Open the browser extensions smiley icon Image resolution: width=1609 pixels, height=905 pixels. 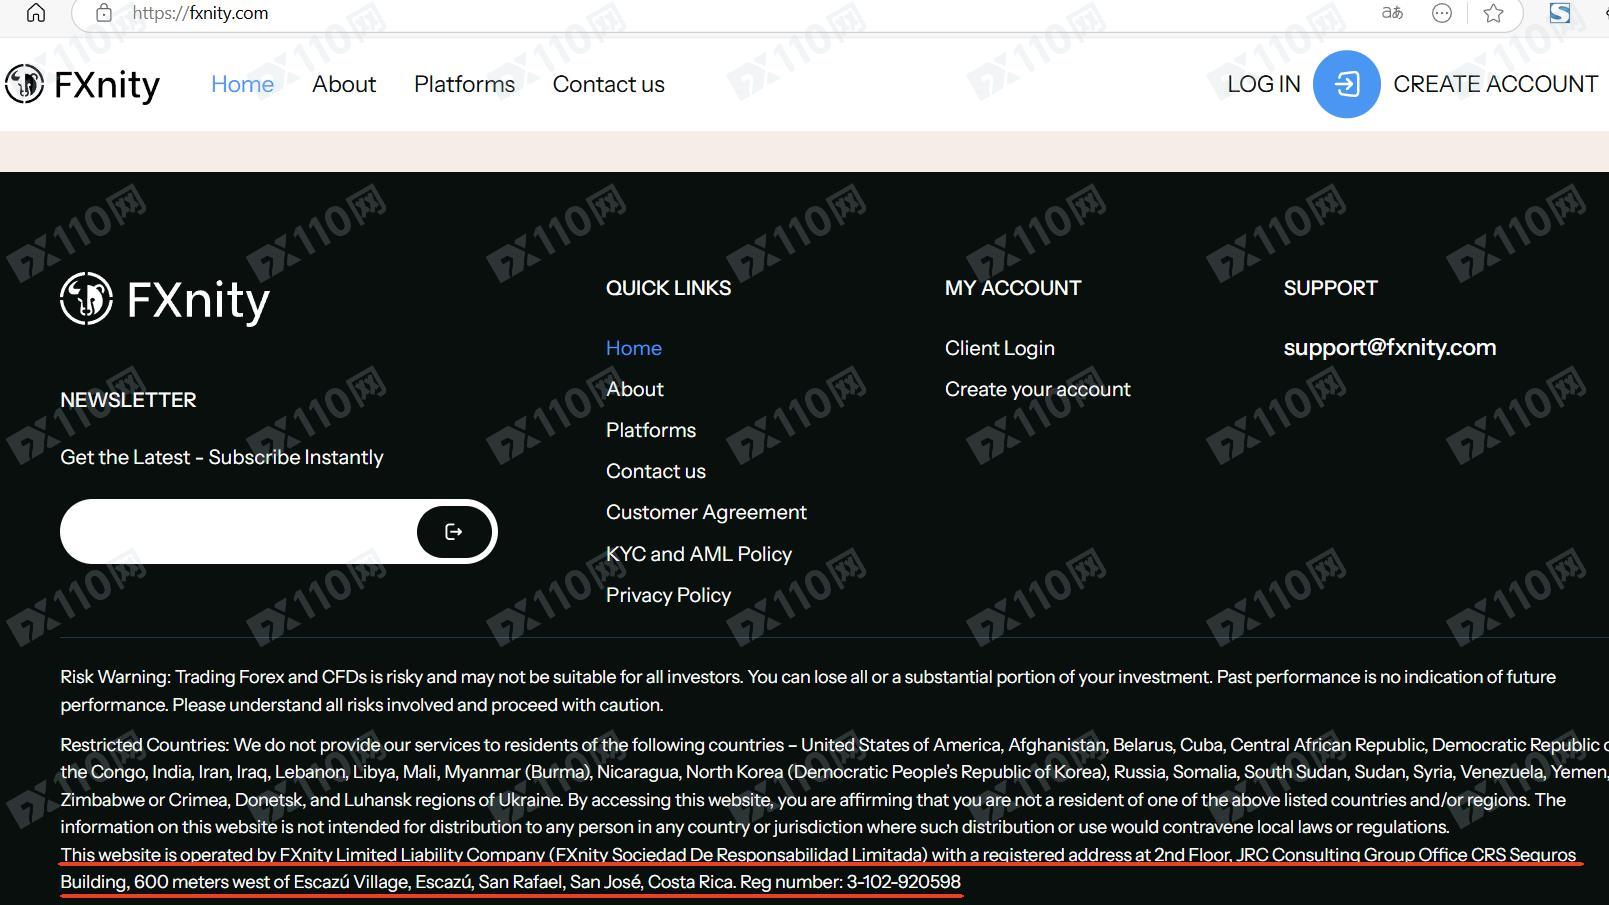coord(1442,13)
